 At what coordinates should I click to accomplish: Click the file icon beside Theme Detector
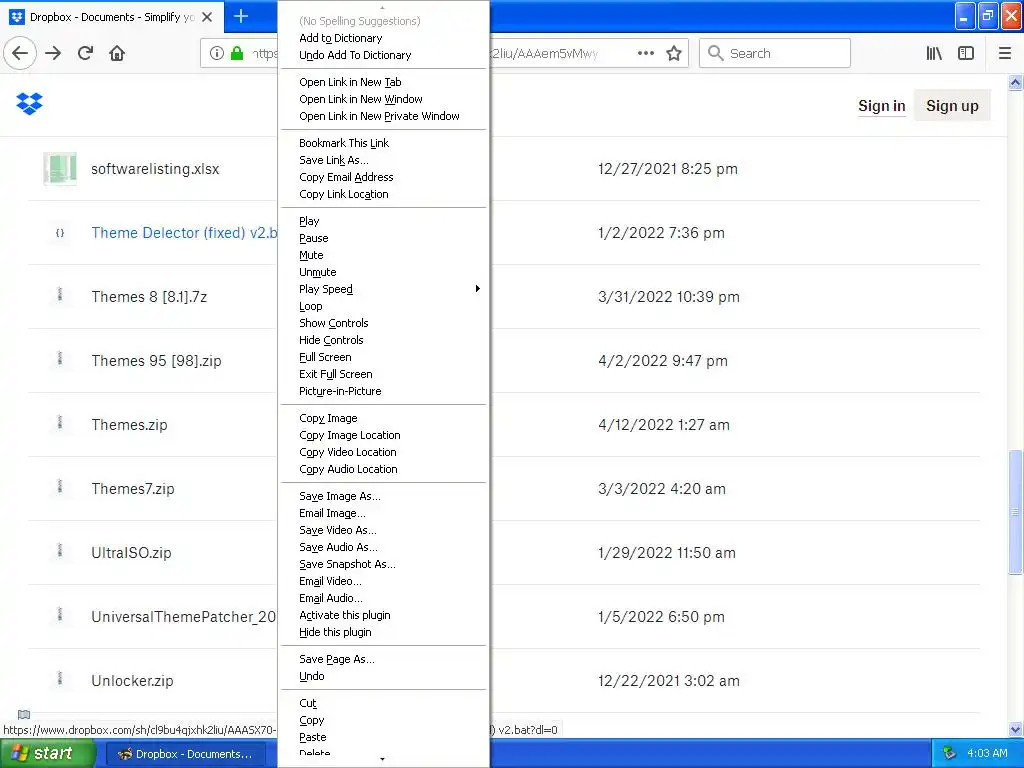click(60, 232)
